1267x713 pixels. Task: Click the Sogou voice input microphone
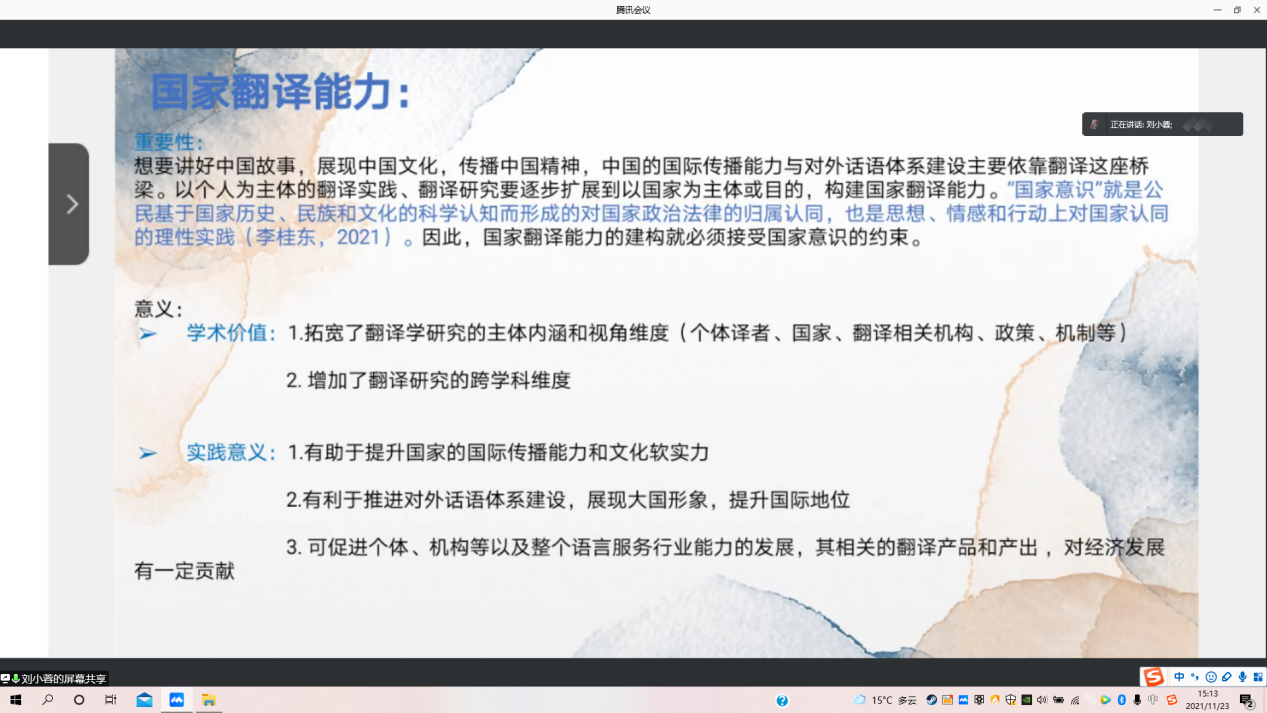[x=1243, y=677]
